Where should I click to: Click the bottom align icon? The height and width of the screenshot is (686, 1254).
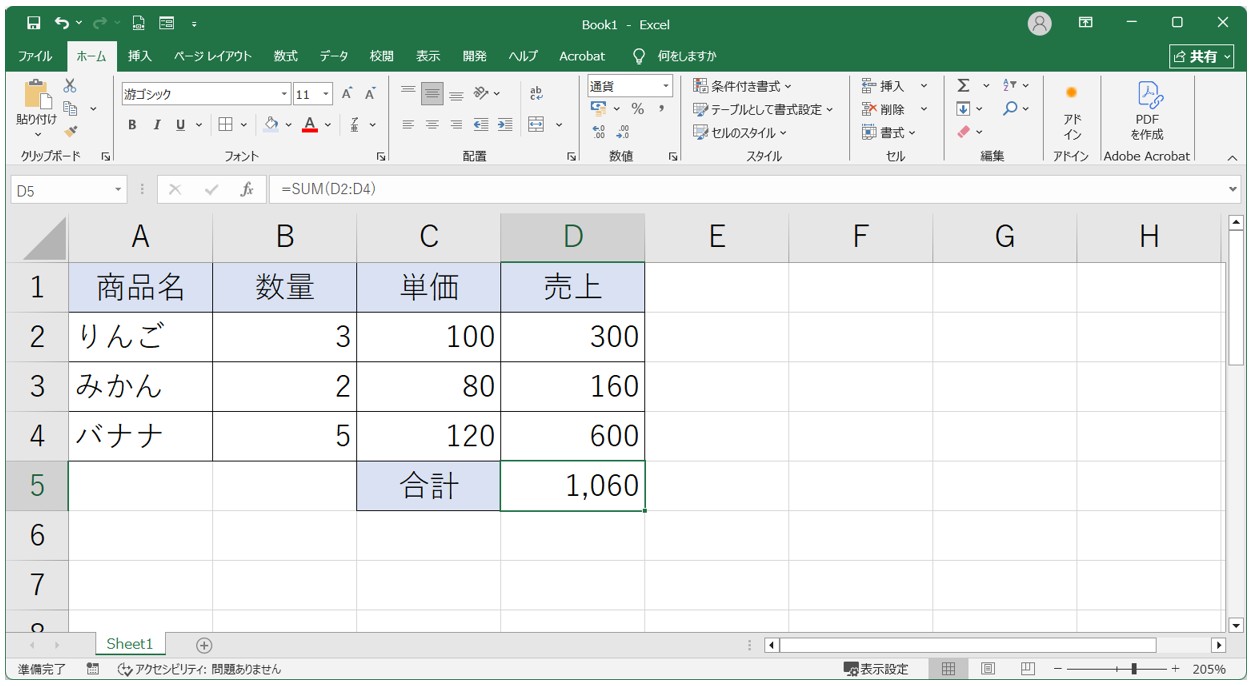pyautogui.click(x=456, y=94)
